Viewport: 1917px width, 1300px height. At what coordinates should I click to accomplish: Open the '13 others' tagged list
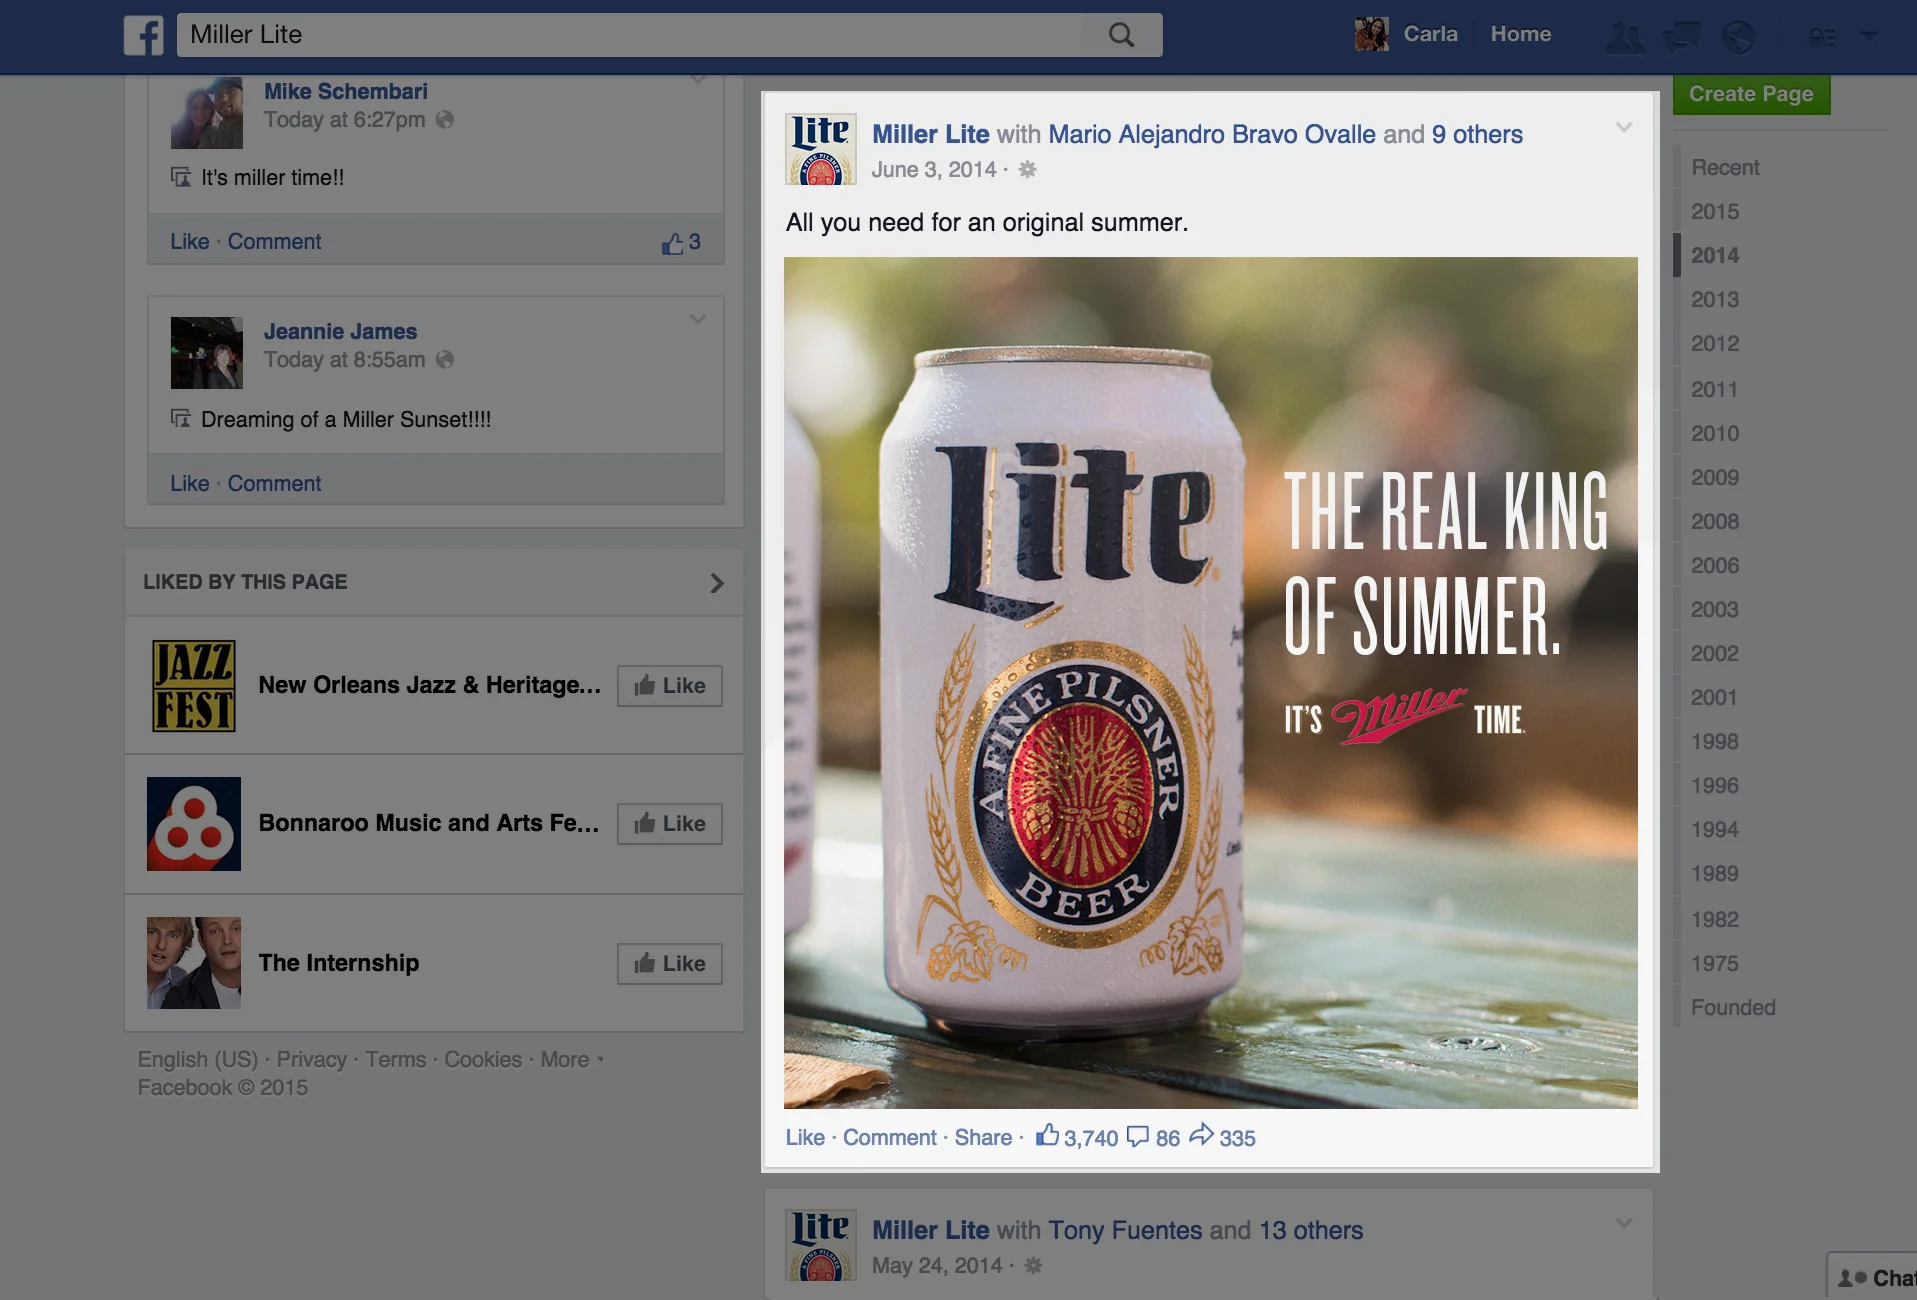[x=1311, y=1231]
